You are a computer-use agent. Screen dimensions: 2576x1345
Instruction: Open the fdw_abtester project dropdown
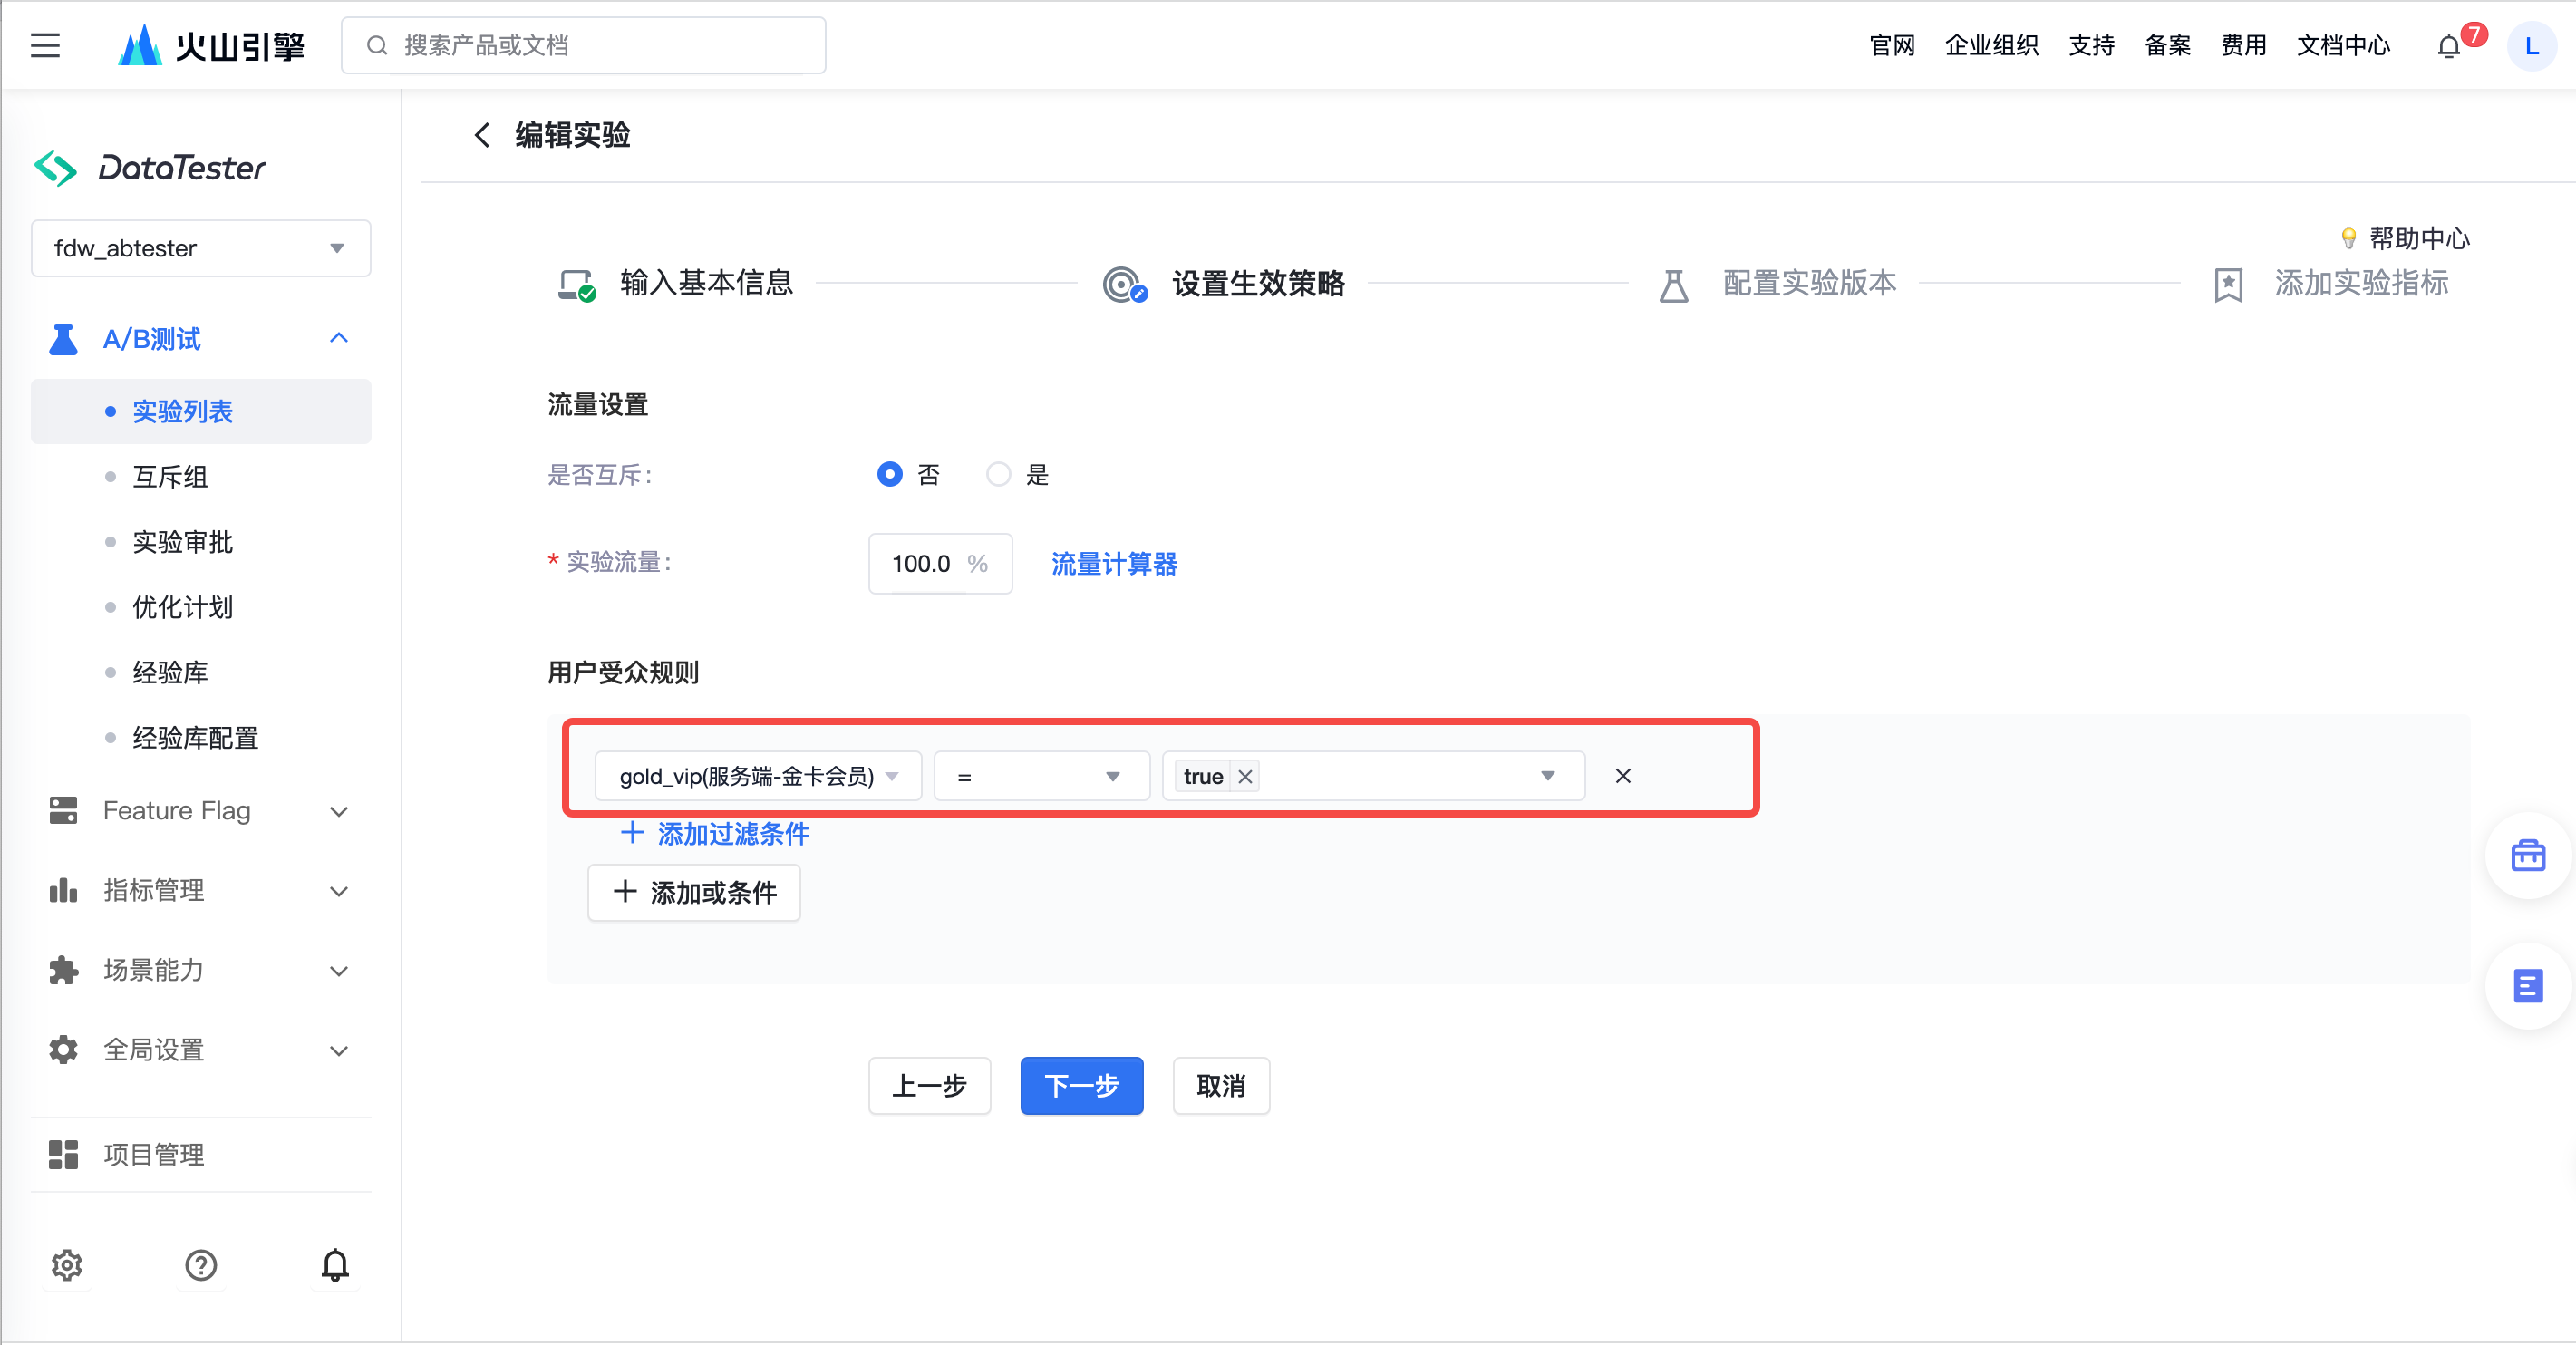coord(201,248)
